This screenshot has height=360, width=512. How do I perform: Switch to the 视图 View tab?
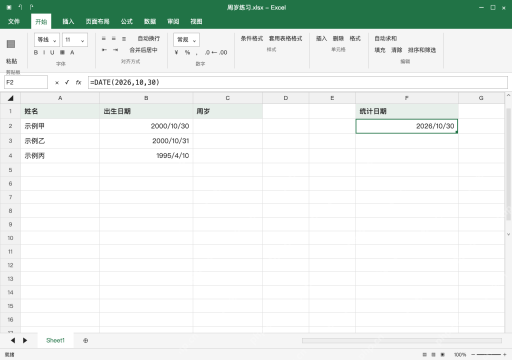tap(196, 21)
